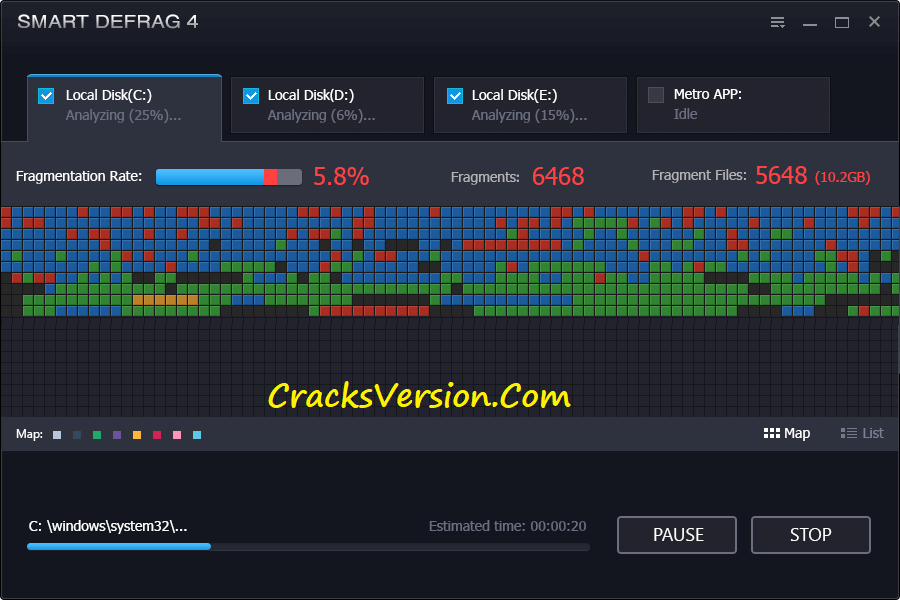Uncheck the Local Disk(C:) checkbox
900x600 pixels.
coord(46,96)
